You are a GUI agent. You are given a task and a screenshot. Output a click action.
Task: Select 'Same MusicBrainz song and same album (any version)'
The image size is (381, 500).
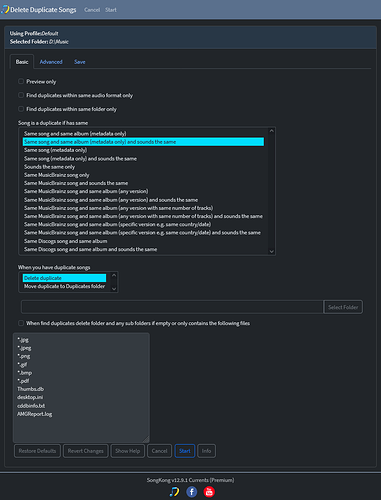(x=143, y=191)
